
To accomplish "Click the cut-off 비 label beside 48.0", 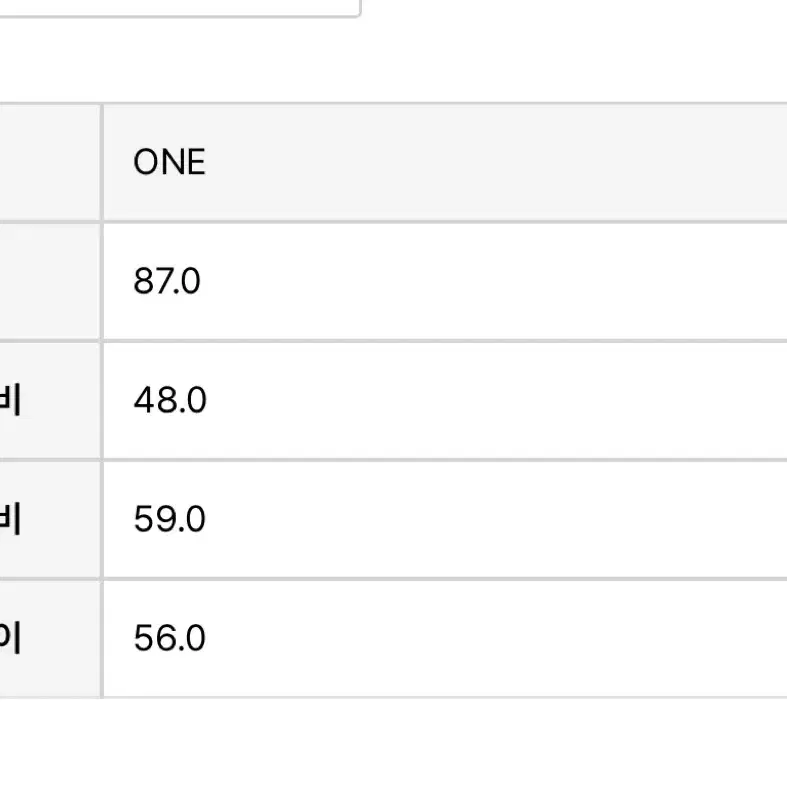I will pyautogui.click(x=10, y=400).
